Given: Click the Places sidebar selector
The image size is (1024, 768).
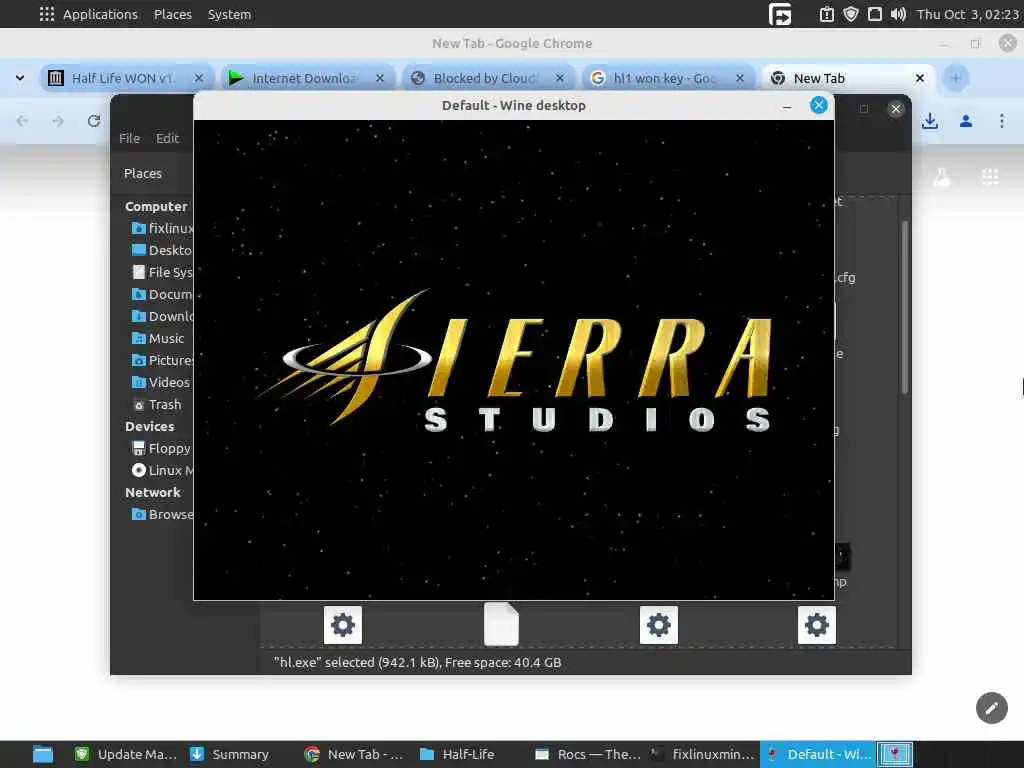Looking at the screenshot, I should coord(143,174).
